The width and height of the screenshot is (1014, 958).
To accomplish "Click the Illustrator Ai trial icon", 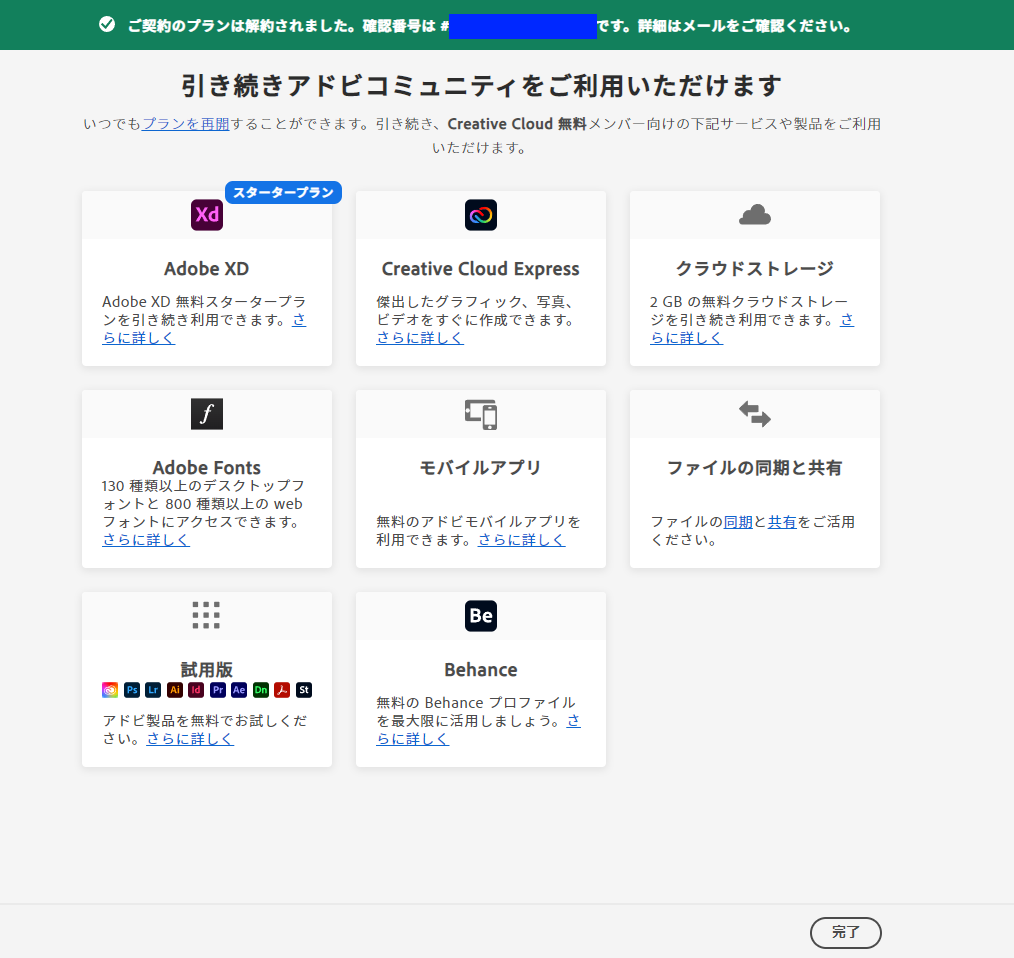I will [x=175, y=690].
